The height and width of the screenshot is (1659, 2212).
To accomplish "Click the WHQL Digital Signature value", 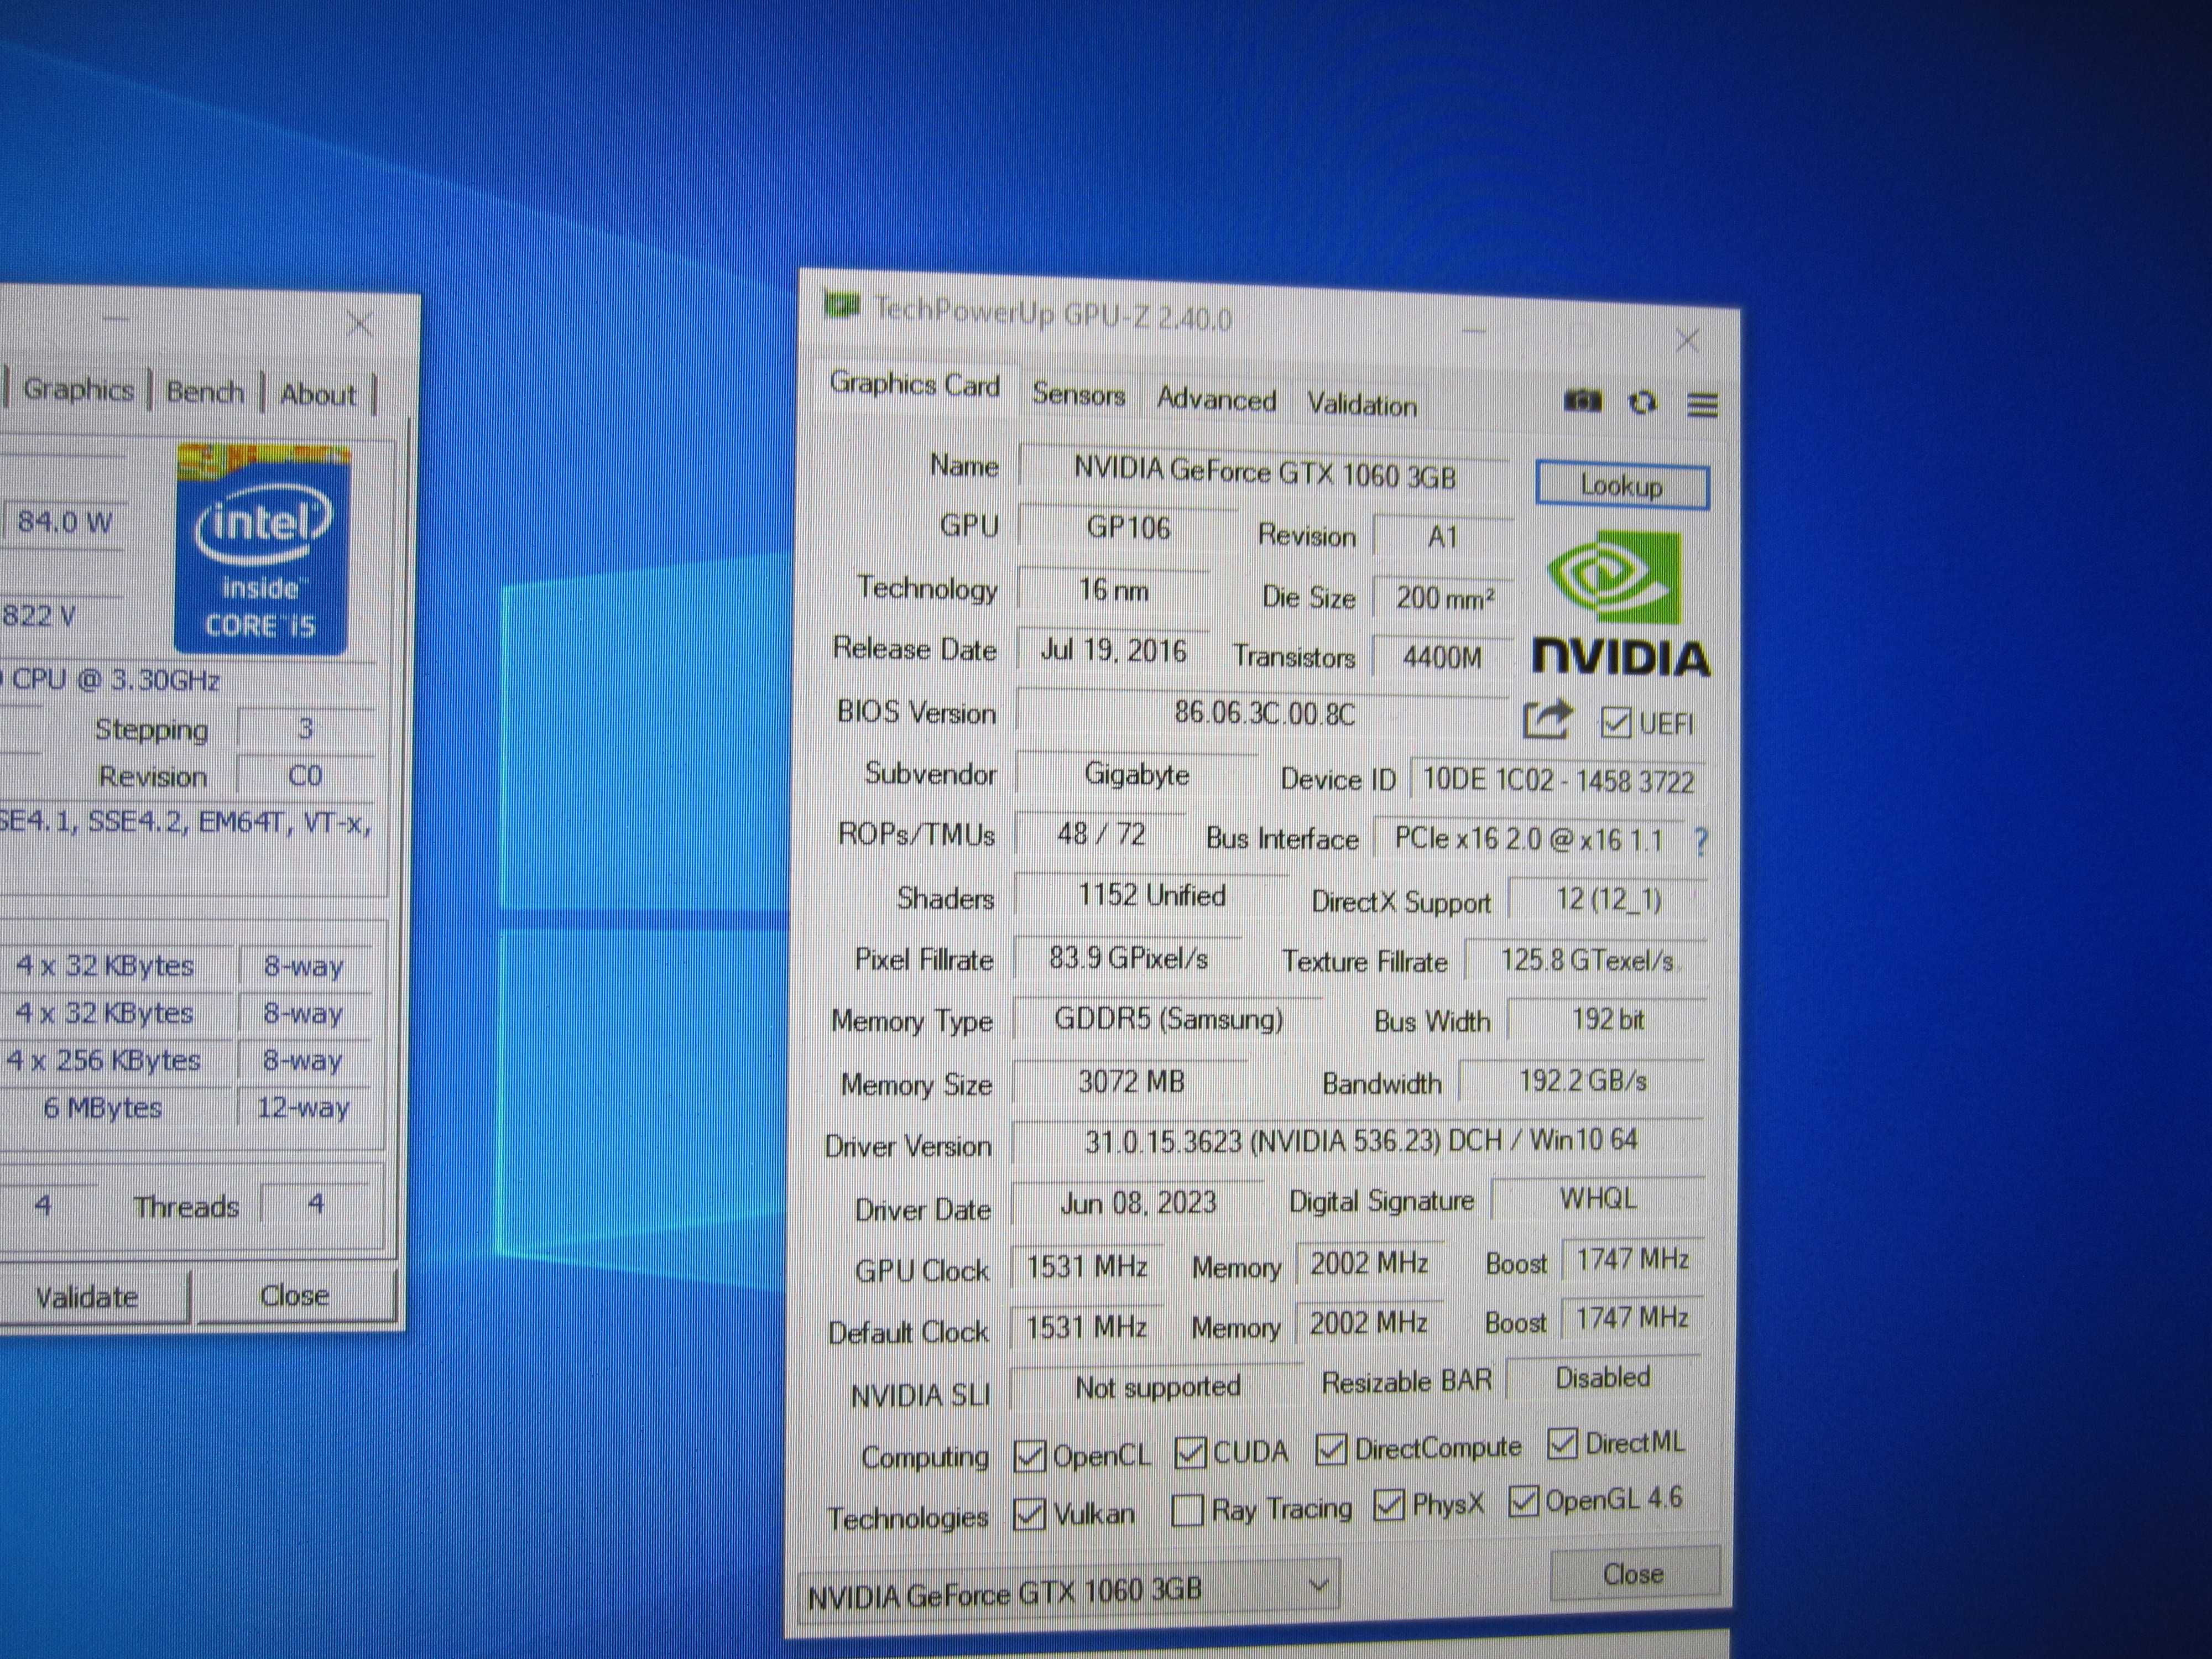I will click(1598, 1199).
